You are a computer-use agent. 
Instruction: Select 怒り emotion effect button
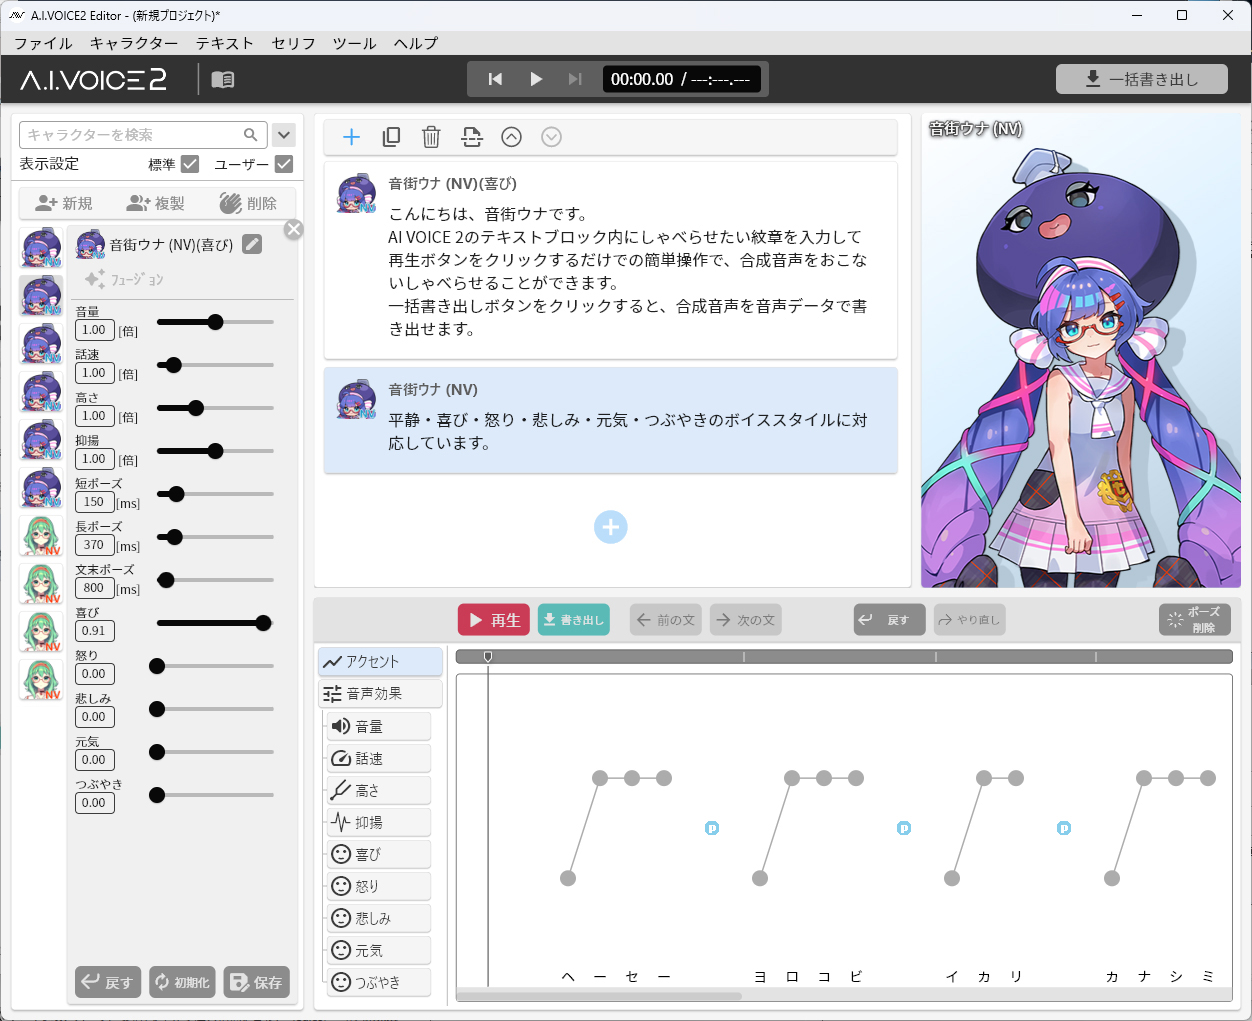click(379, 886)
